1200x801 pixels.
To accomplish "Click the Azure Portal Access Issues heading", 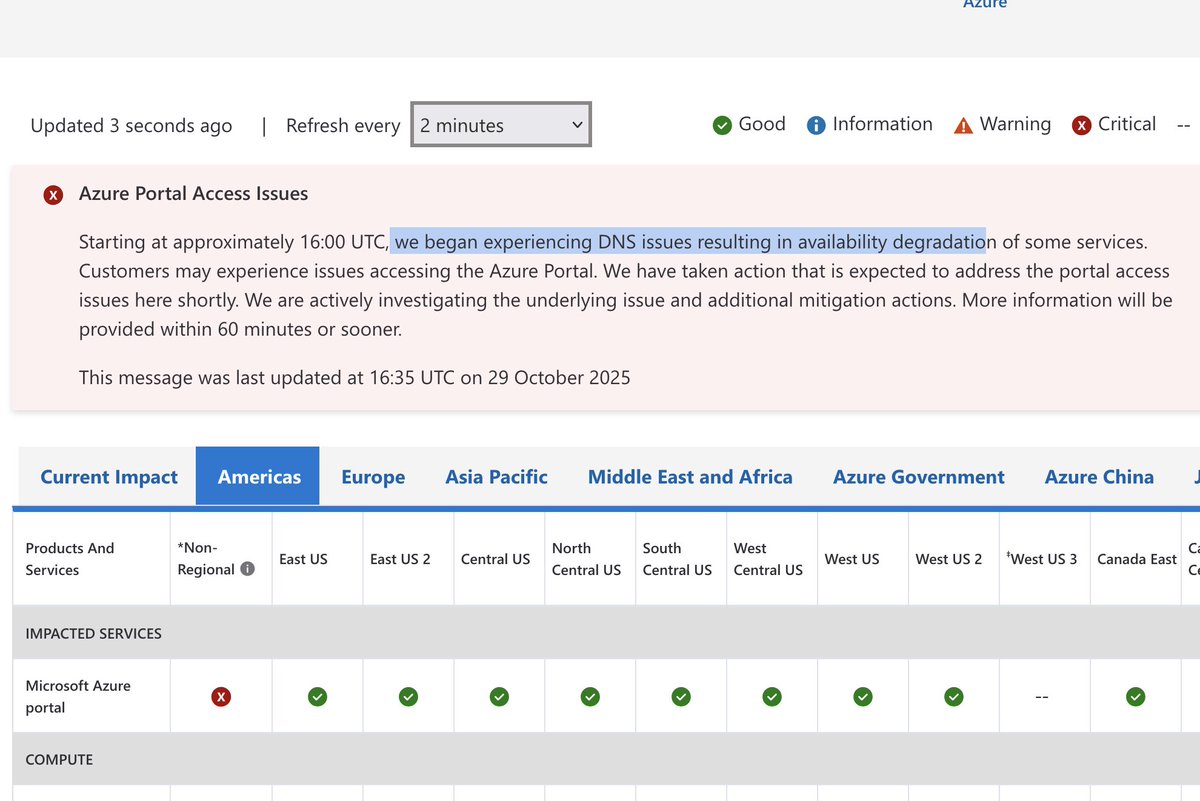I will (193, 194).
